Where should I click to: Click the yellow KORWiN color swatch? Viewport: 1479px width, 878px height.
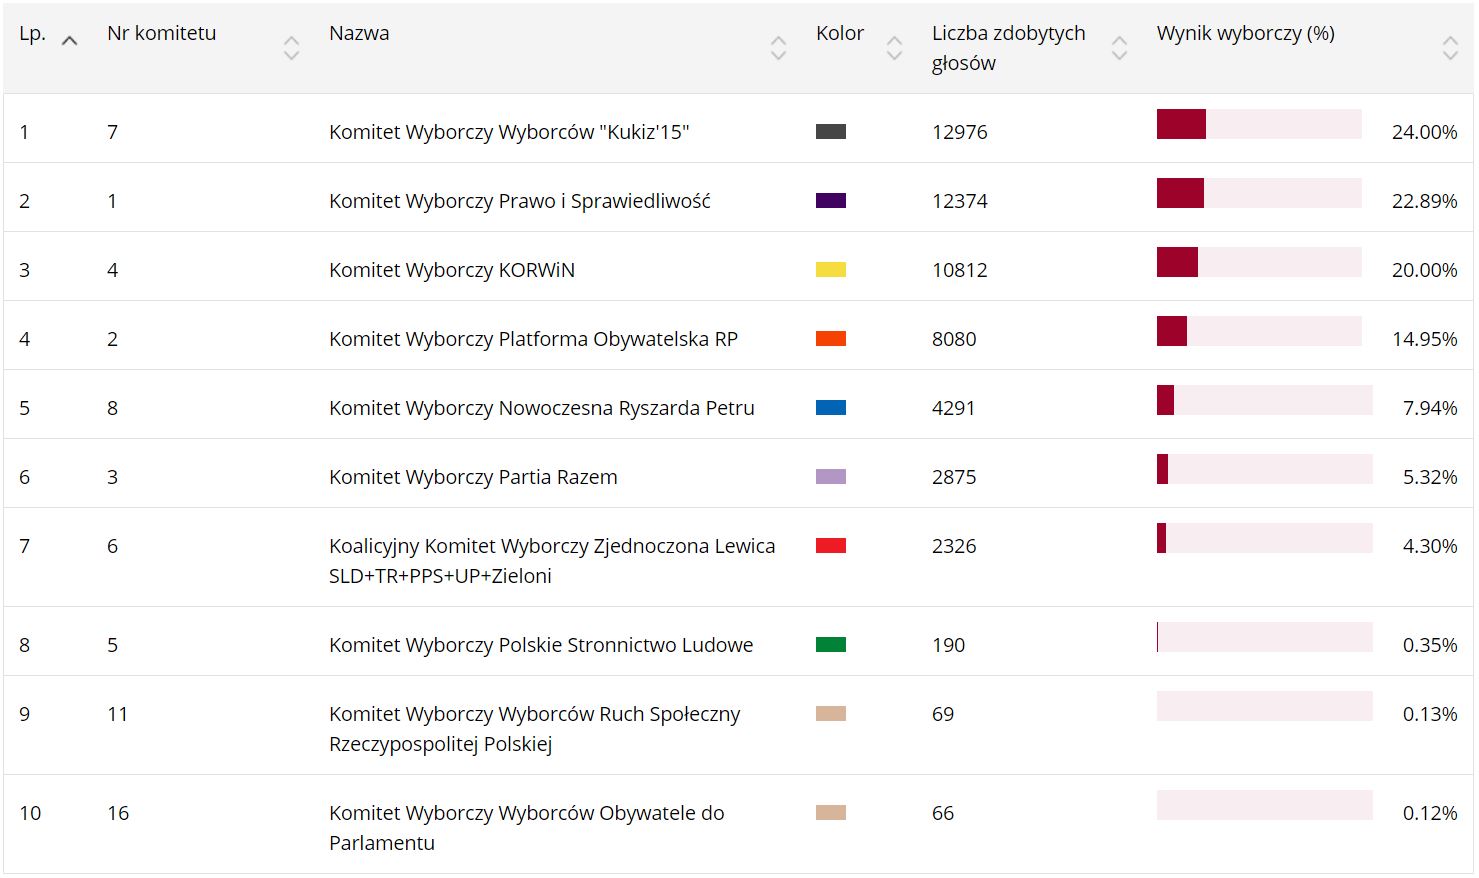click(x=830, y=270)
